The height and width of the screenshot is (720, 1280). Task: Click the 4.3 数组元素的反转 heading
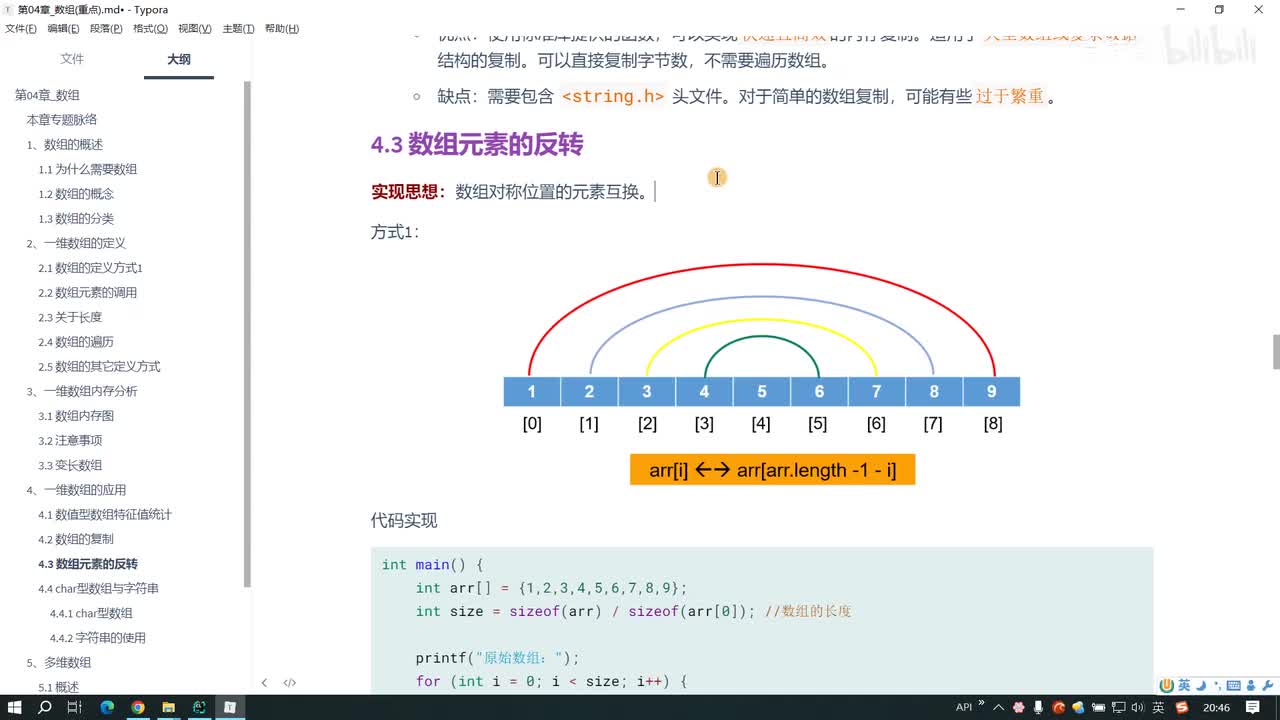coord(477,145)
